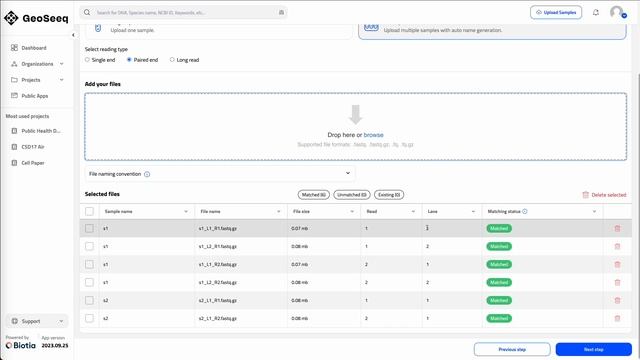Delete the s2_L1_R1.fastq.gz row via trash icon
This screenshot has height=360, width=640.
click(x=617, y=300)
